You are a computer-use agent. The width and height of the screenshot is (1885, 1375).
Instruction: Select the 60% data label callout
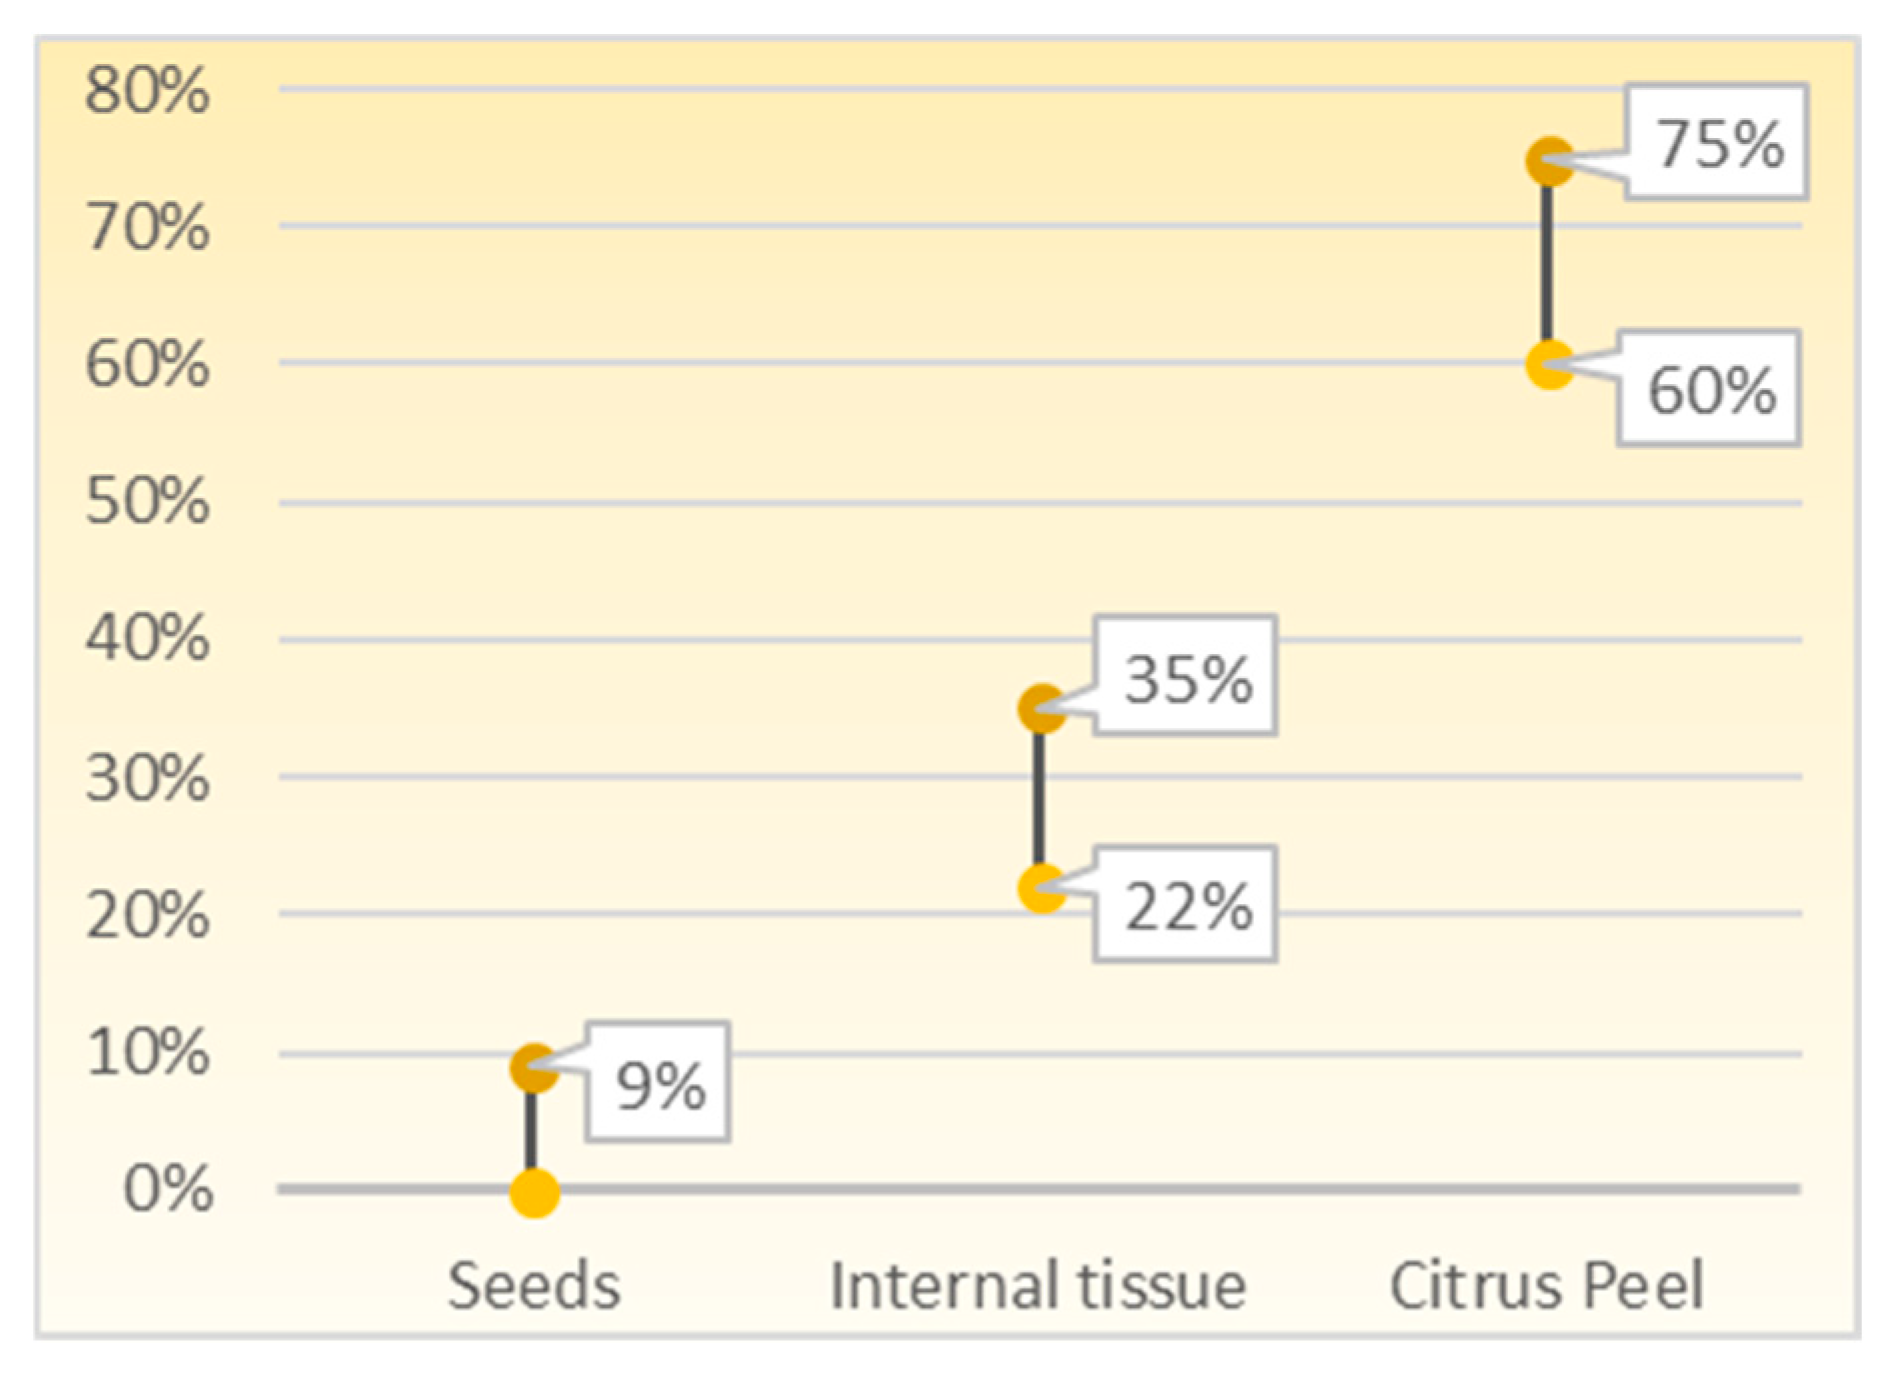point(1709,388)
